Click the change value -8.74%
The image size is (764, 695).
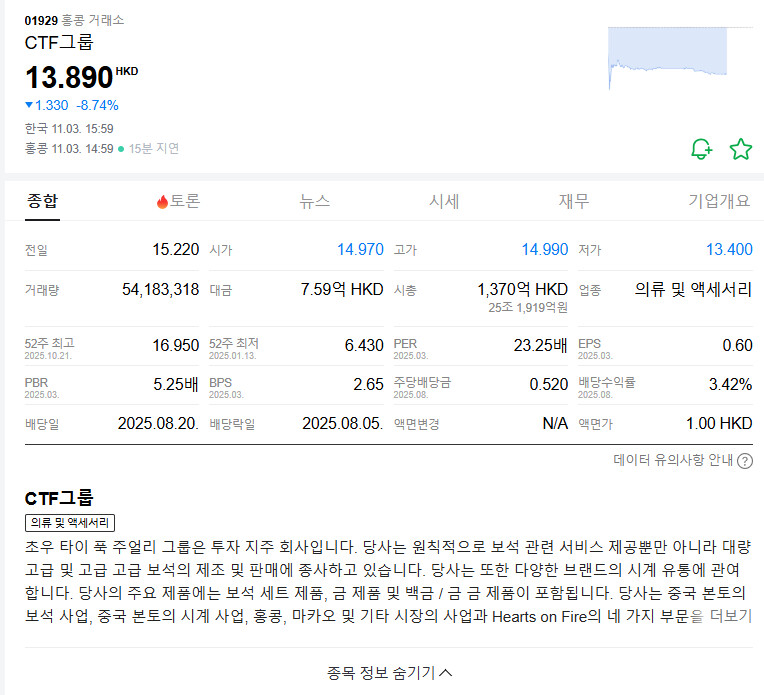pos(97,105)
